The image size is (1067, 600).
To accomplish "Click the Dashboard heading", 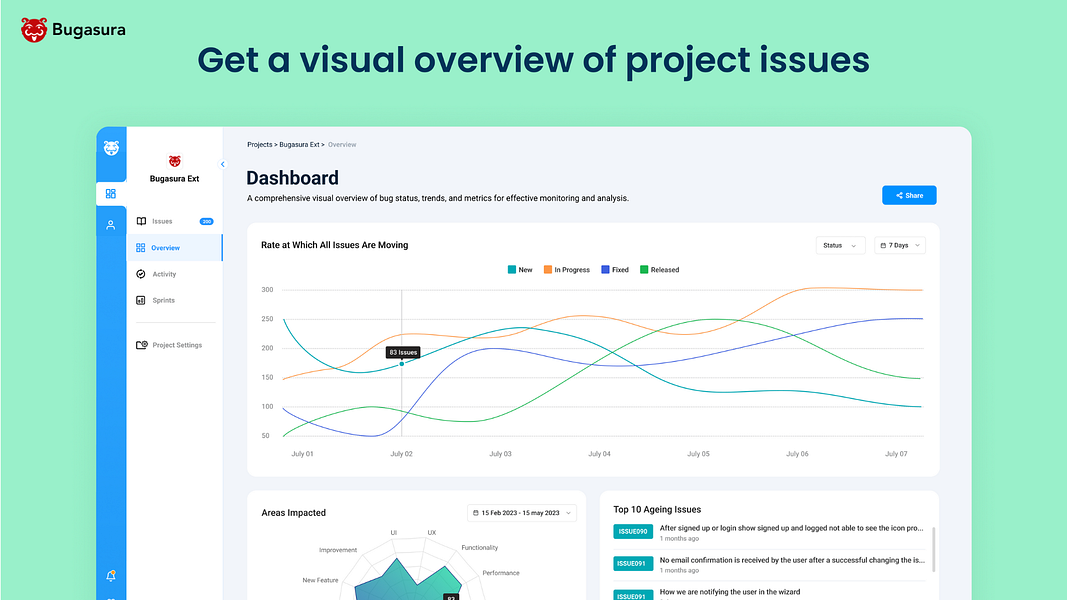I will [293, 178].
